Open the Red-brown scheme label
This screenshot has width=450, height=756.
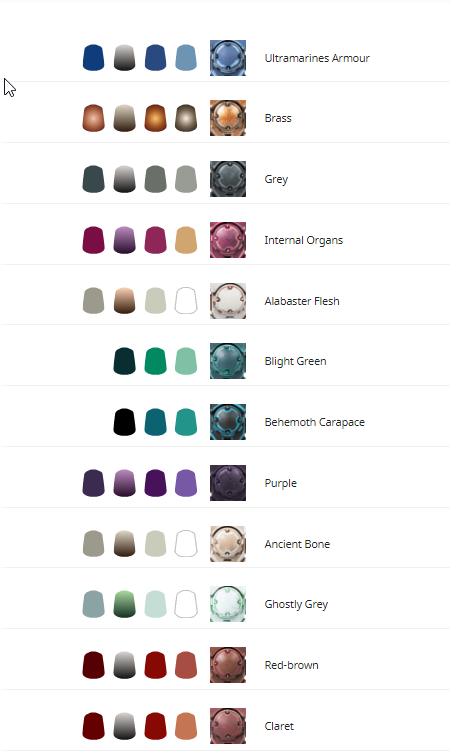pyautogui.click(x=291, y=665)
